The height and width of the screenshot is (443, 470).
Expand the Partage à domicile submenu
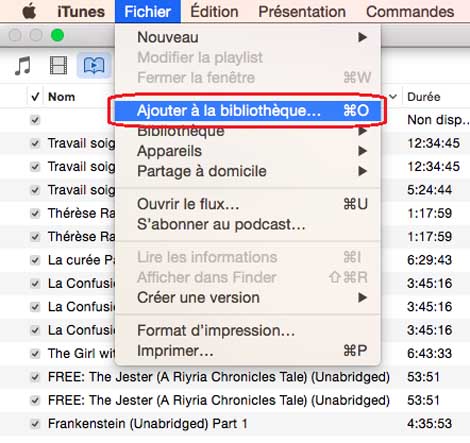[x=248, y=171]
